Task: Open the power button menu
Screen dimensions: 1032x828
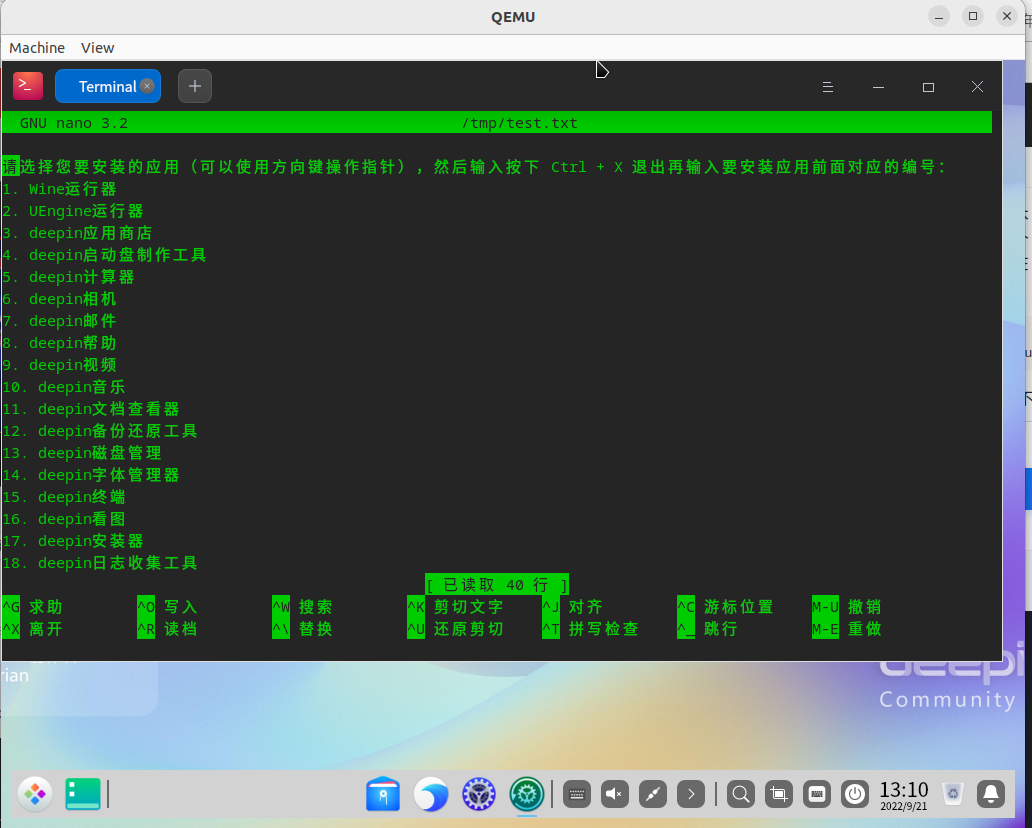Action: (x=855, y=794)
